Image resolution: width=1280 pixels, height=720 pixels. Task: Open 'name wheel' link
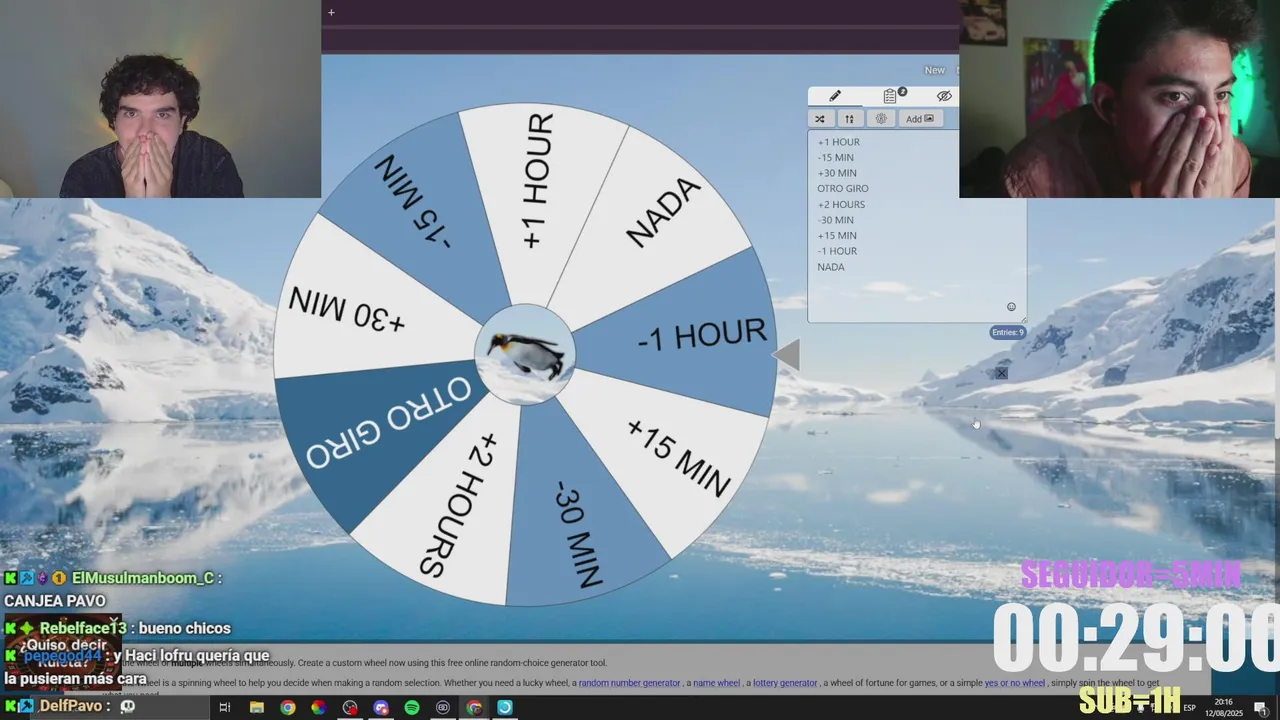point(716,683)
